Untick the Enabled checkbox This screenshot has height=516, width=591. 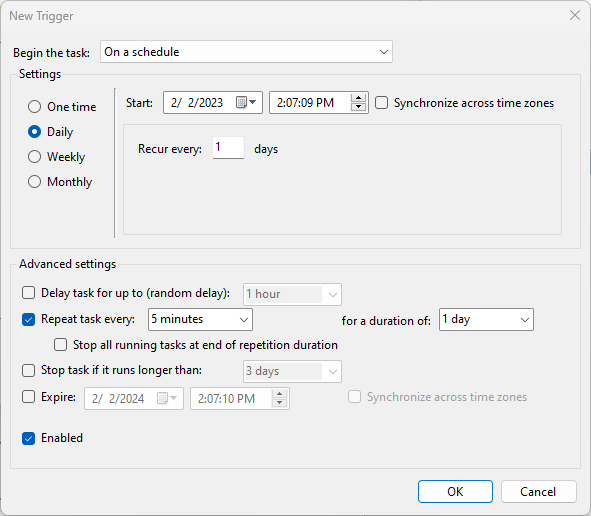(29, 438)
